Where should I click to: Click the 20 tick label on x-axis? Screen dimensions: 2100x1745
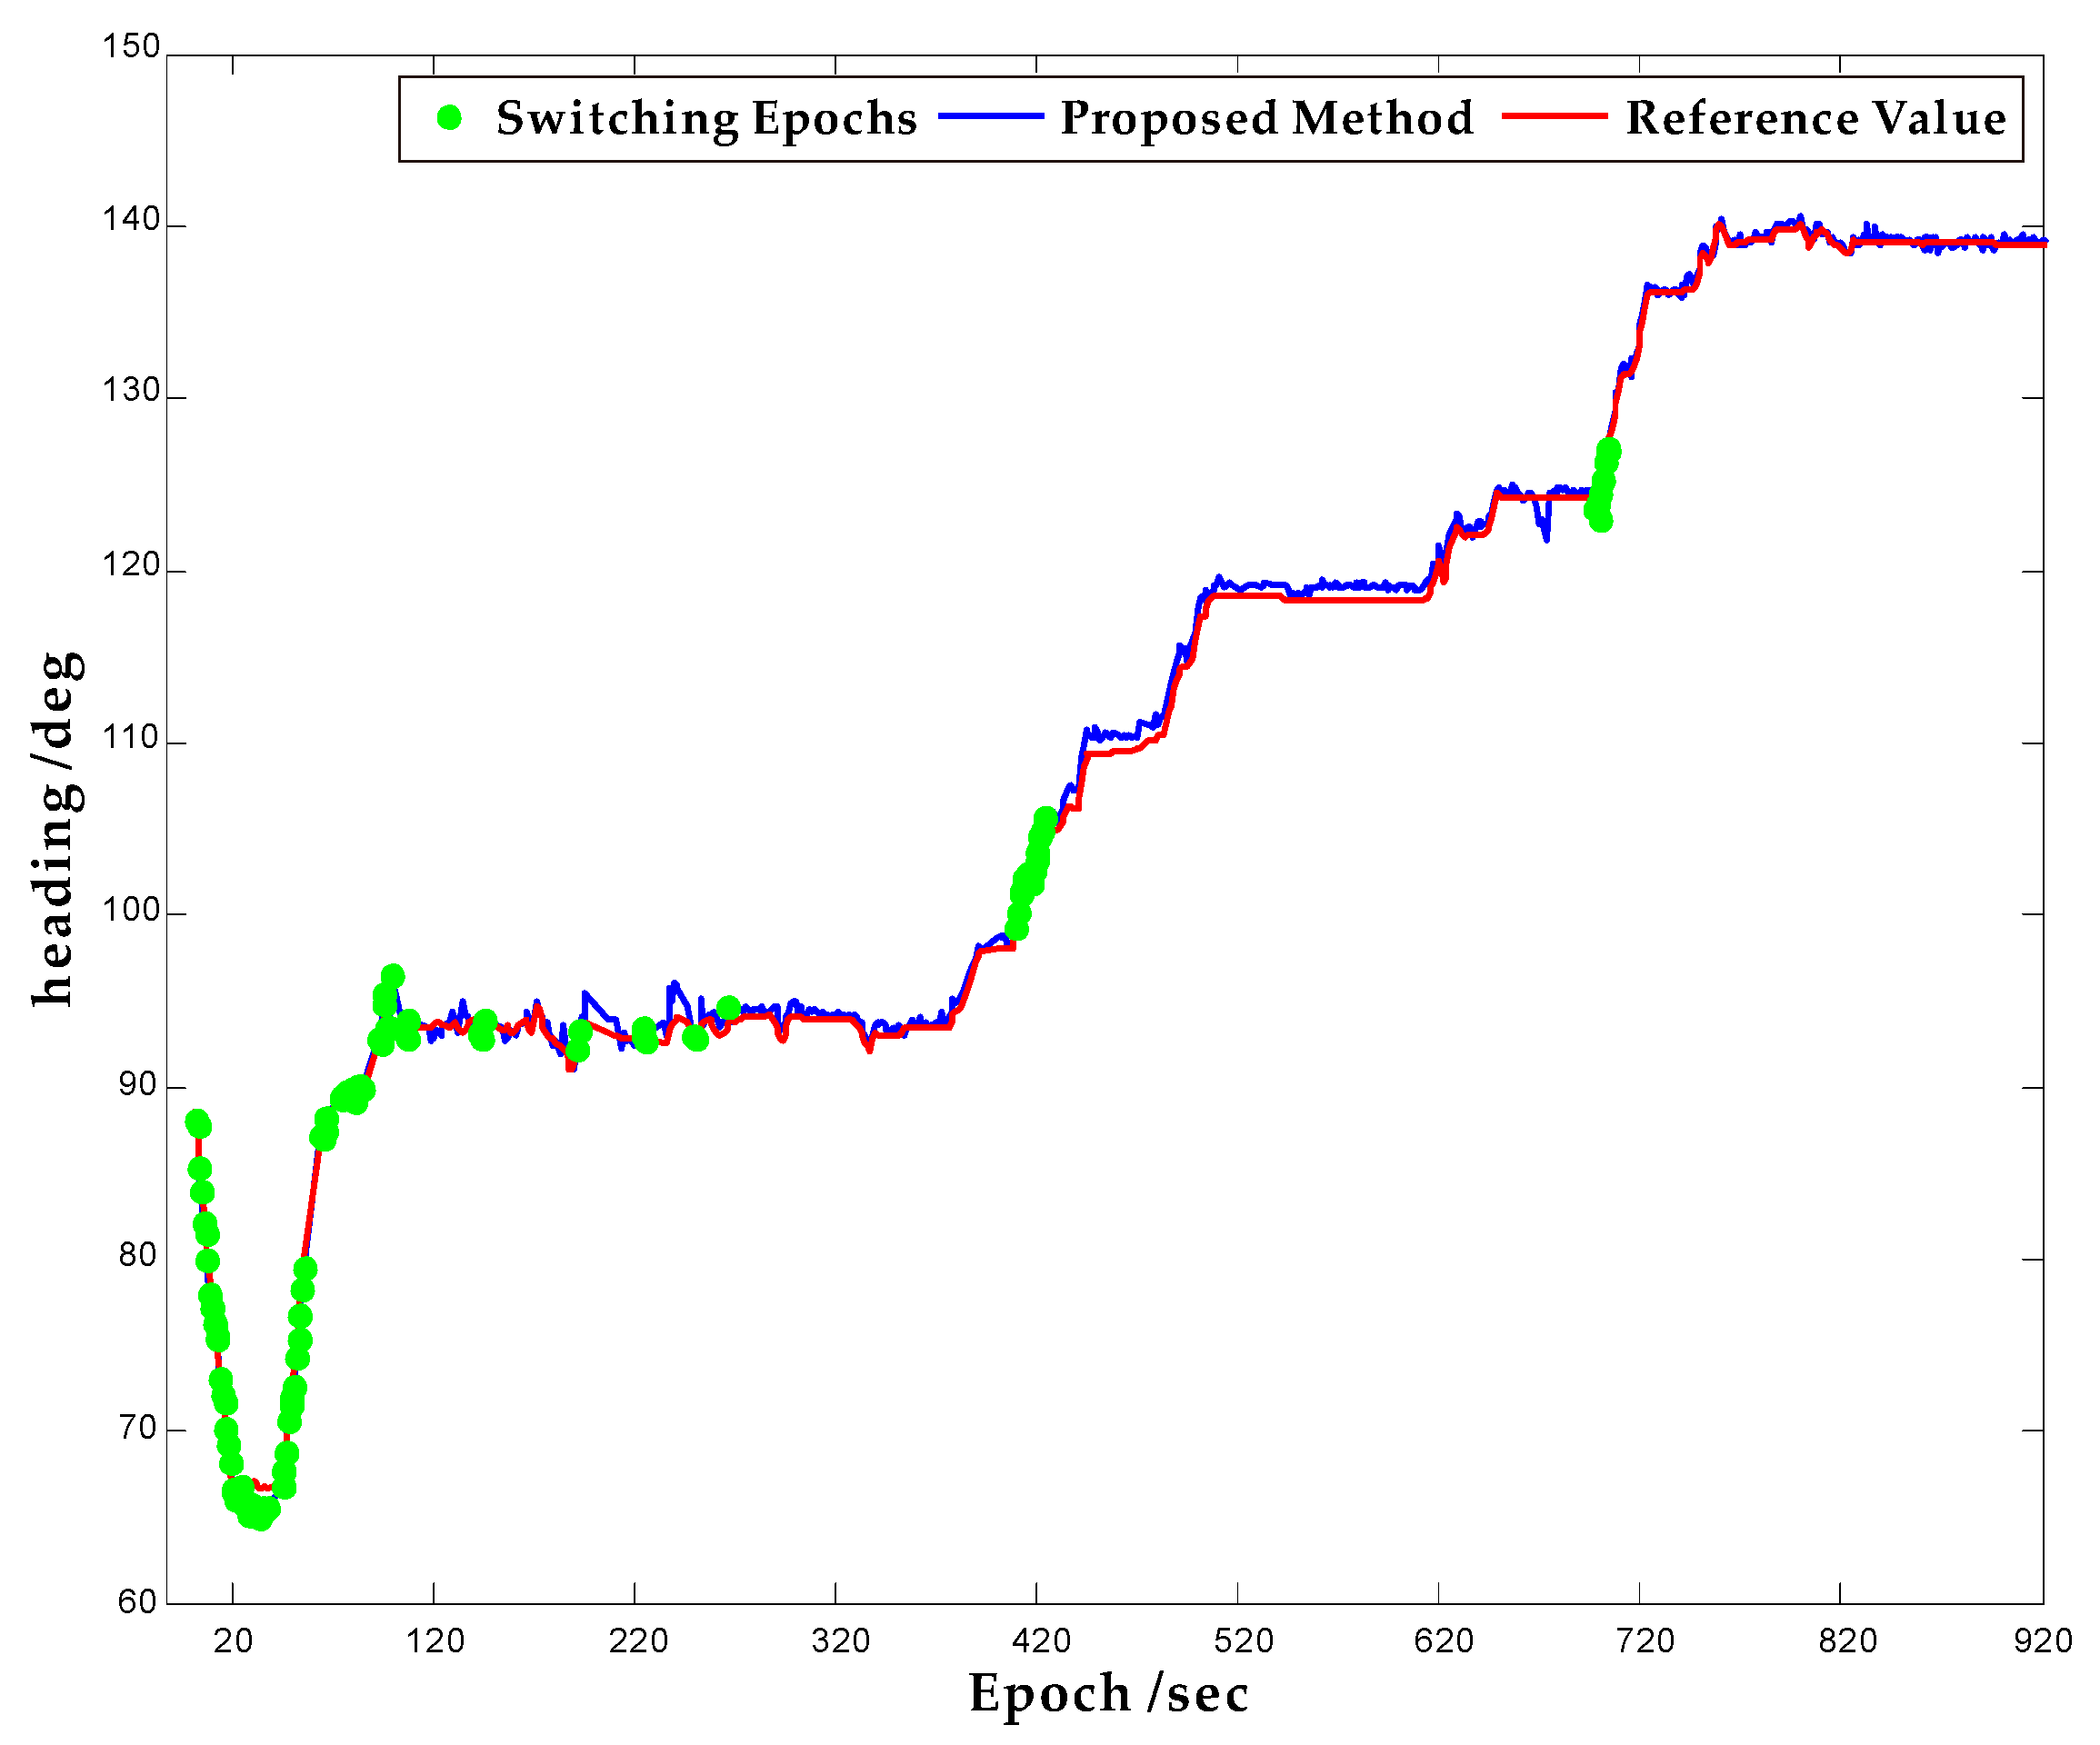[x=233, y=1641]
